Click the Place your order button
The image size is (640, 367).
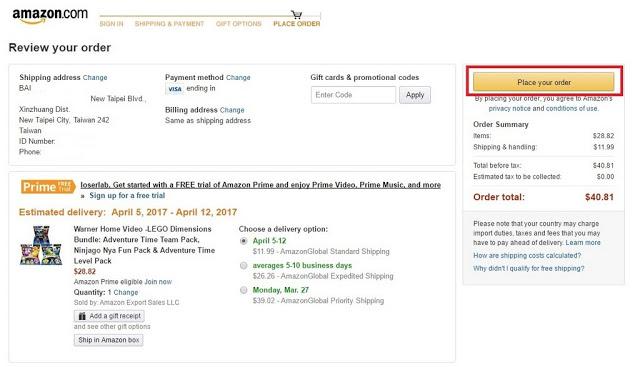[x=544, y=82]
